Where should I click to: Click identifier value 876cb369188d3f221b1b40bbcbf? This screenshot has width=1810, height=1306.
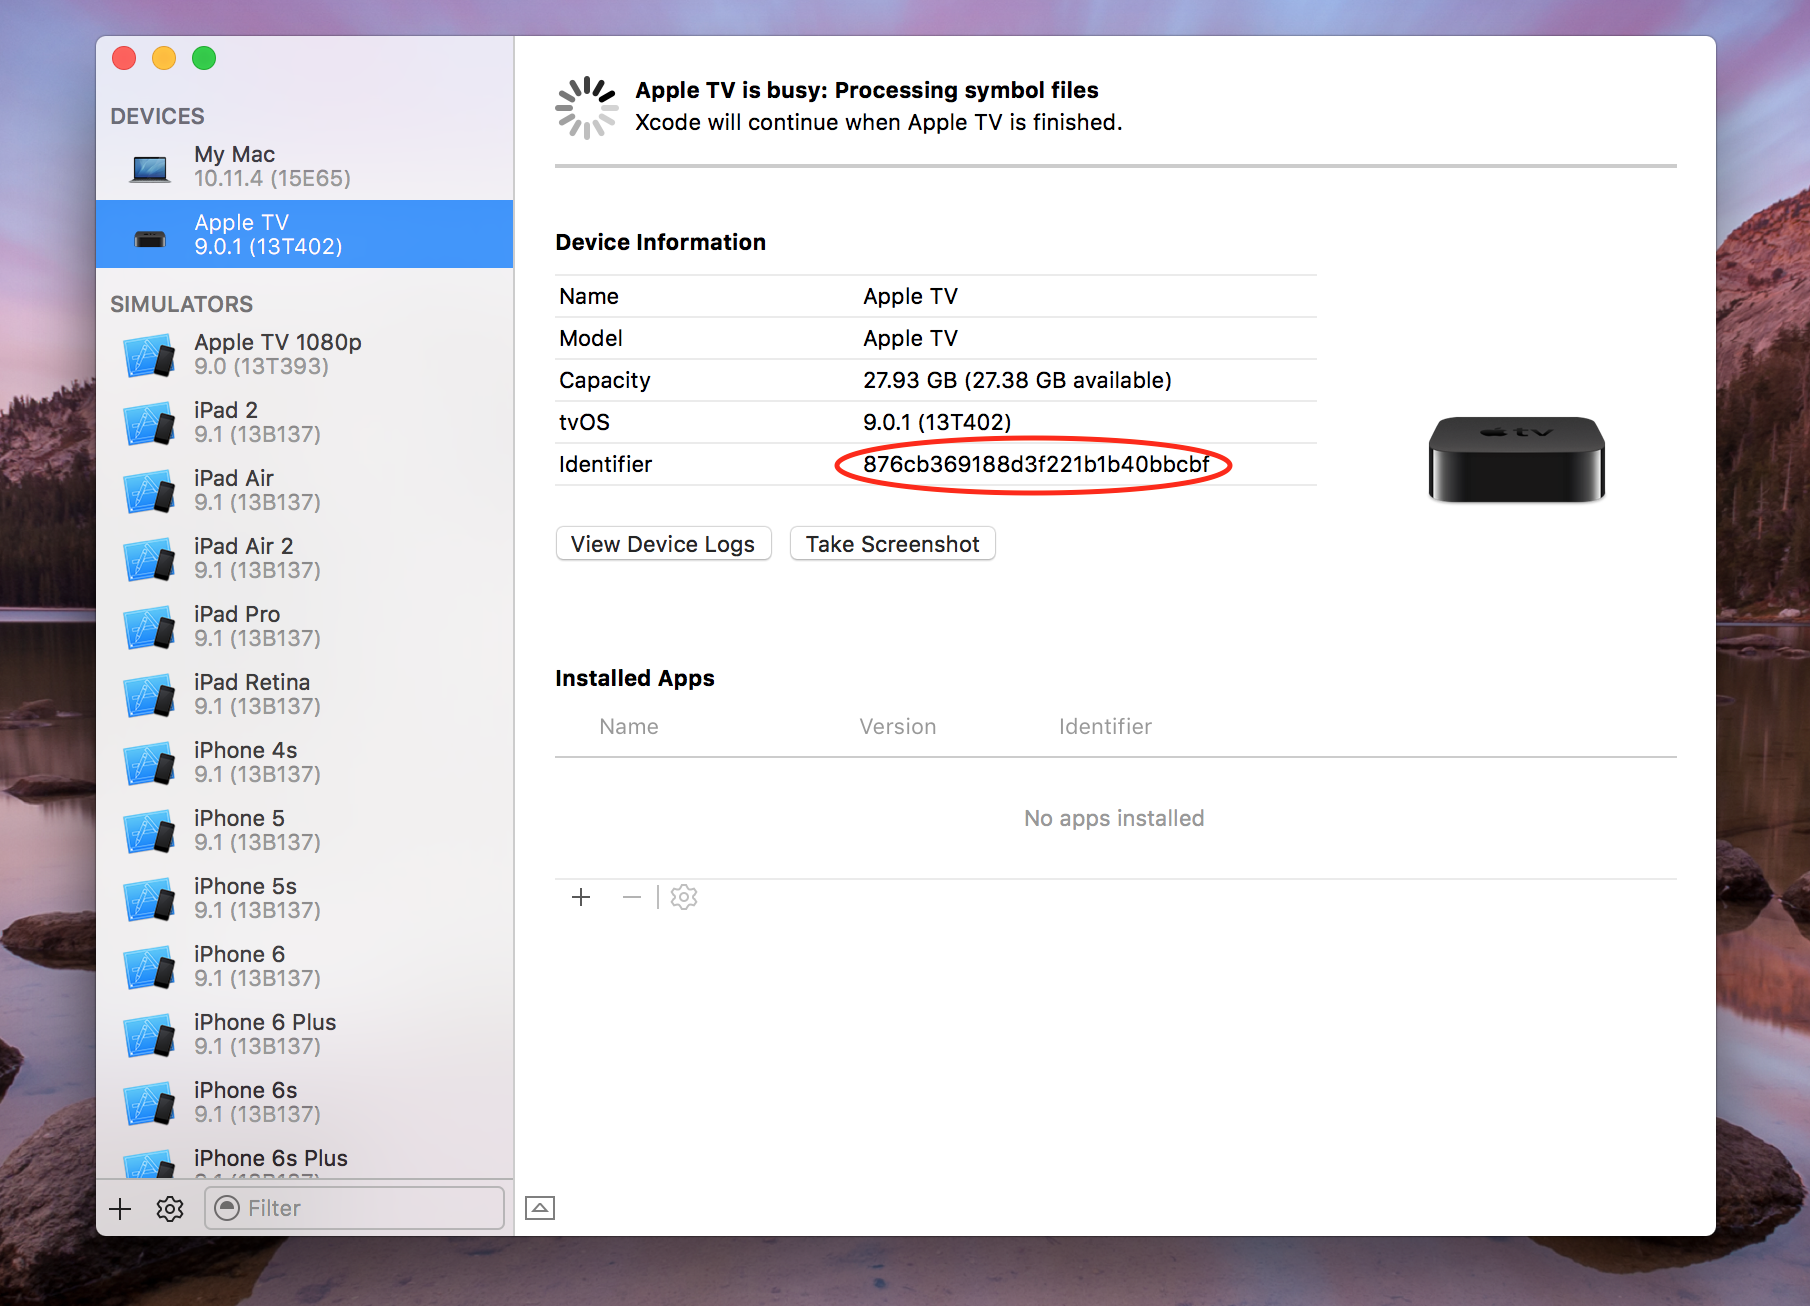[1036, 464]
